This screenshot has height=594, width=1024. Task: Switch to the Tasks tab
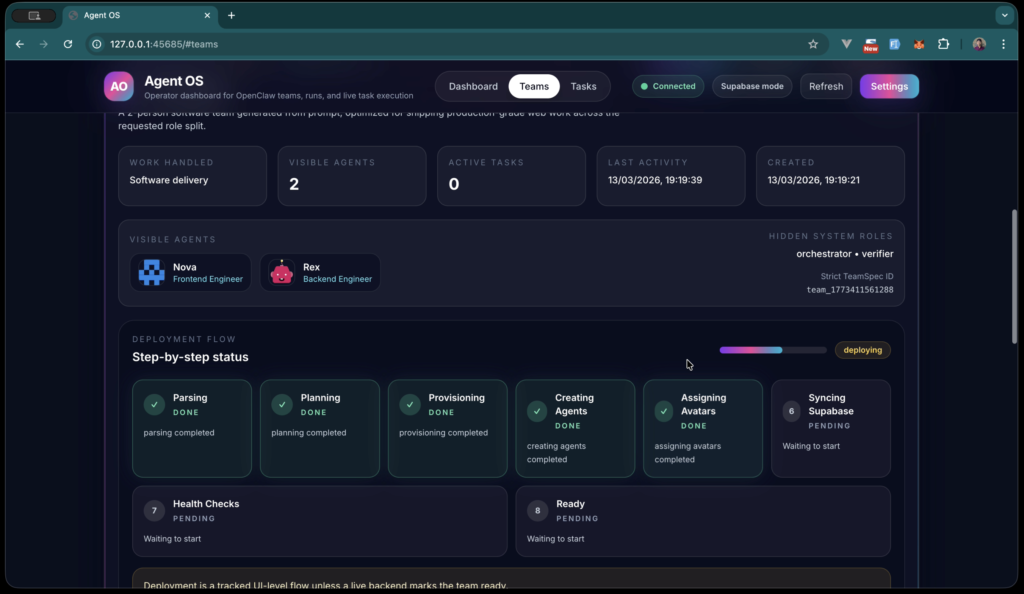[x=585, y=86]
